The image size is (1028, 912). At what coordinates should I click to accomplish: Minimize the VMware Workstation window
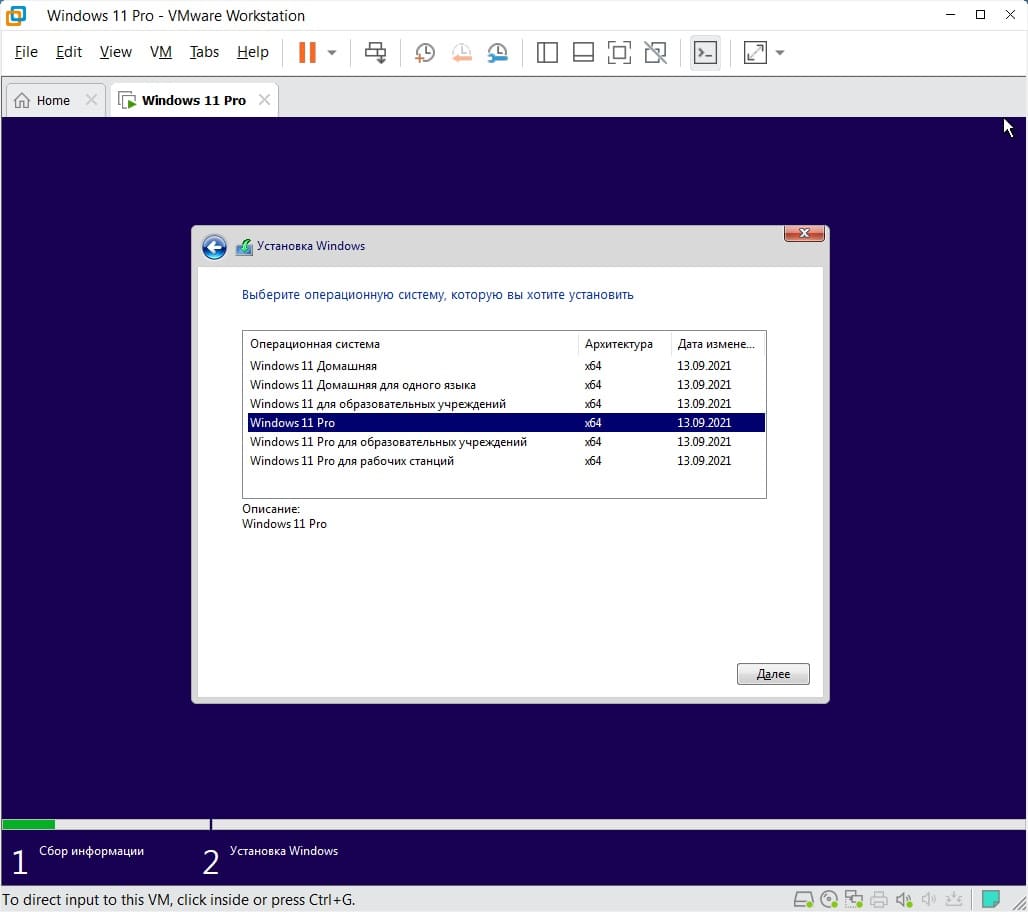coord(950,14)
